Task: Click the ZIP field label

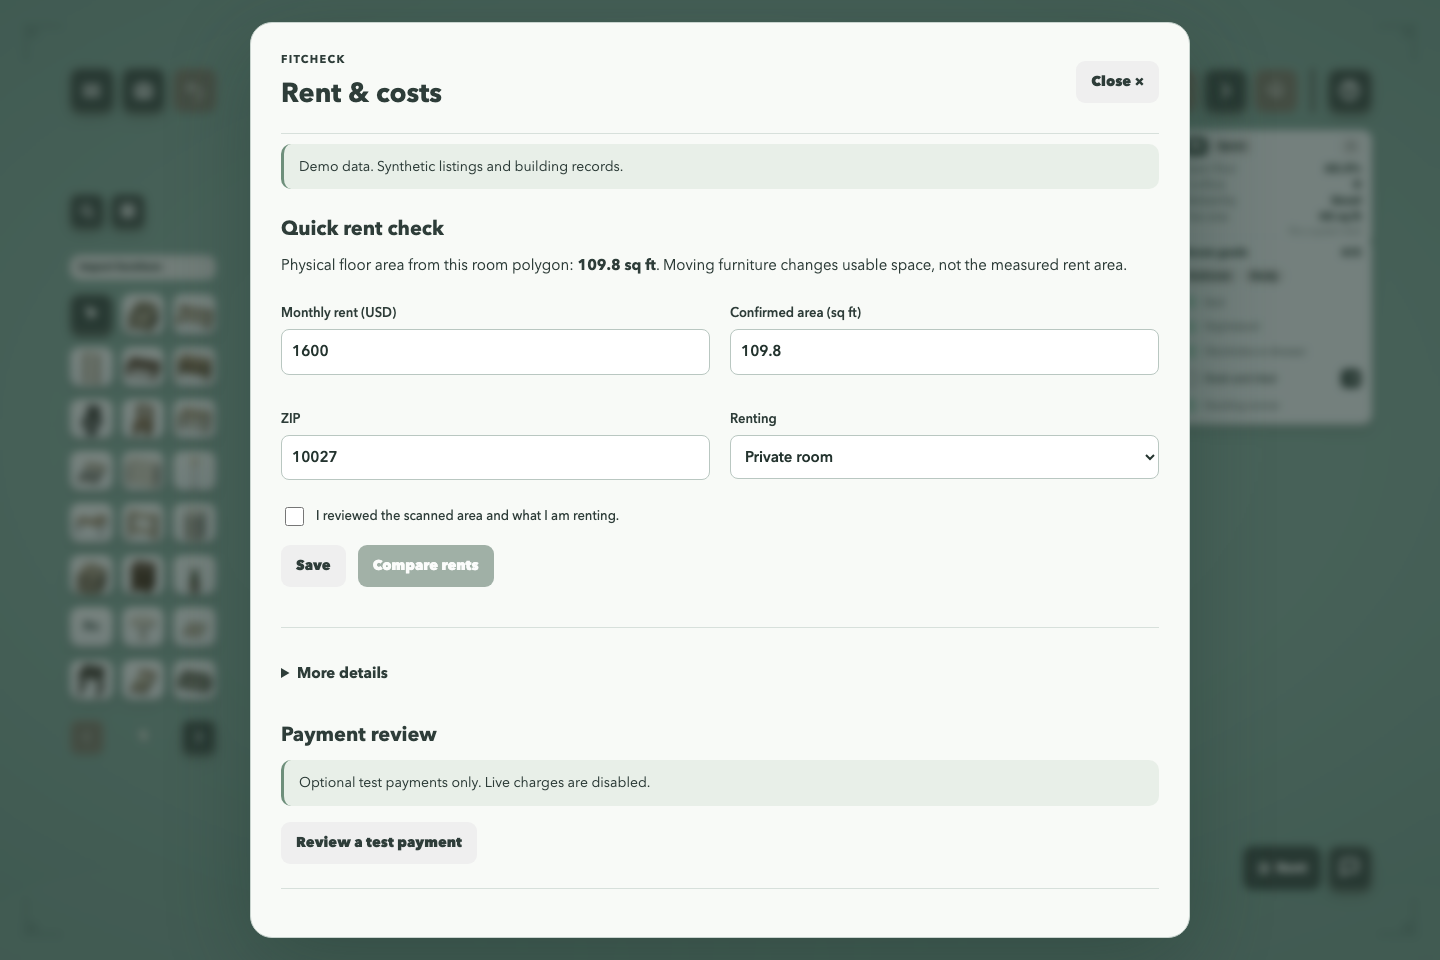Action: click(291, 418)
